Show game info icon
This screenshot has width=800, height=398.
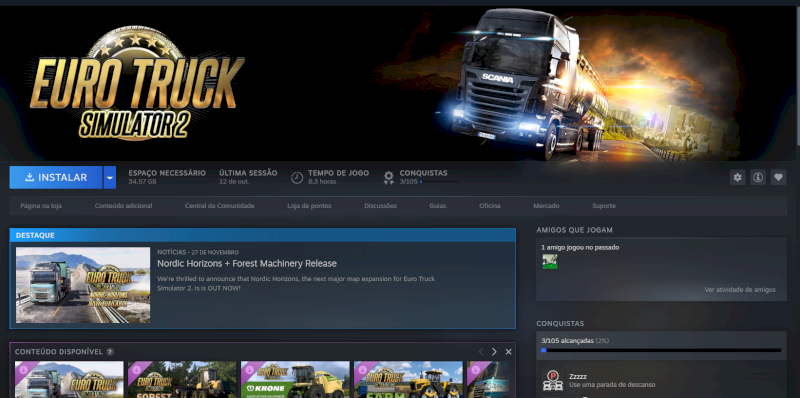click(758, 177)
